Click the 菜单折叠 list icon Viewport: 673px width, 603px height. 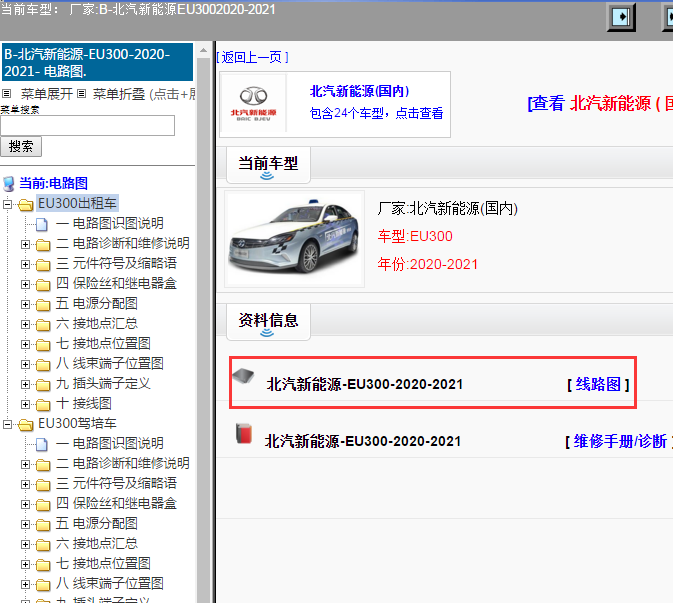click(x=82, y=93)
